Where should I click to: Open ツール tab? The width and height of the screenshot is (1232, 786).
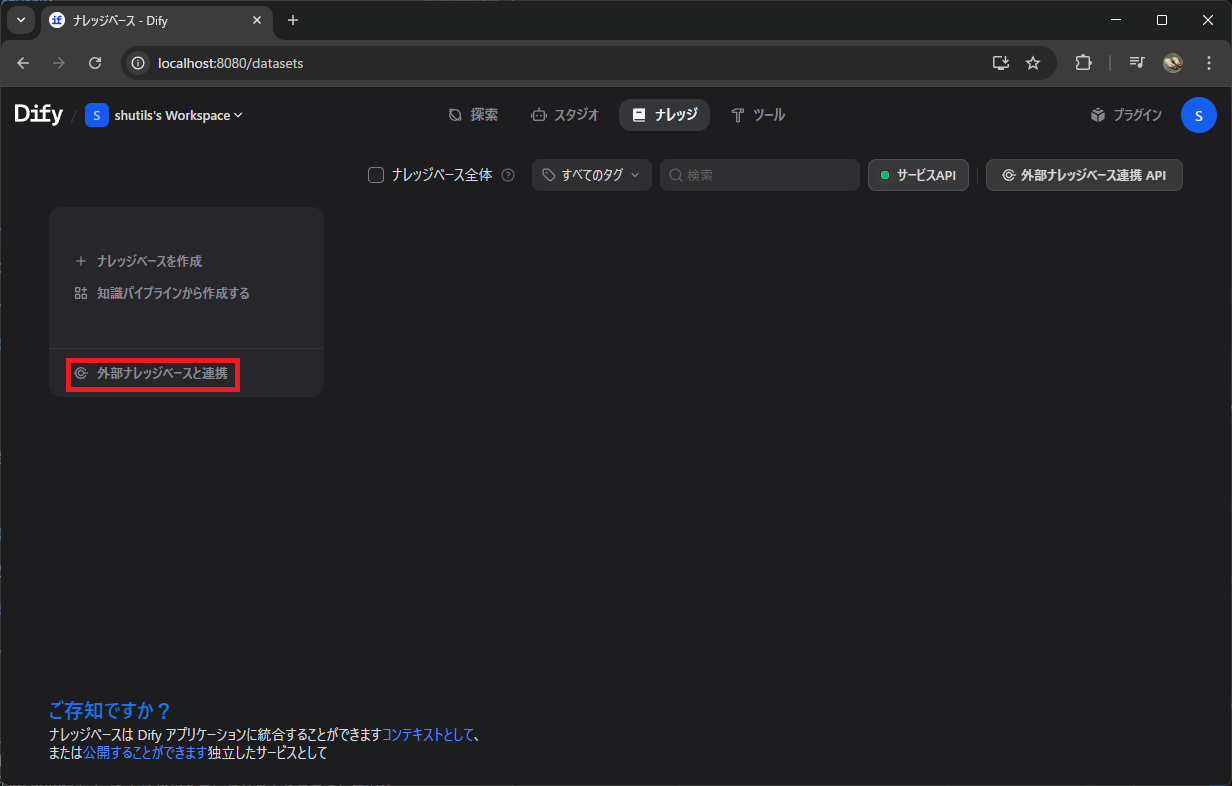(x=758, y=115)
